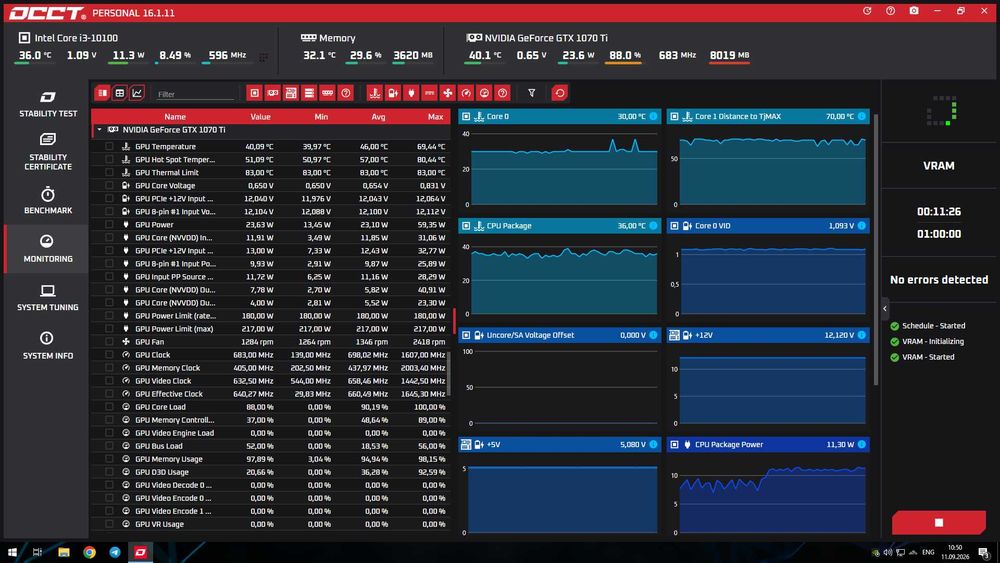Click the info dot on CPU Package Power graph
This screenshot has height=563, width=1000.
click(862, 444)
